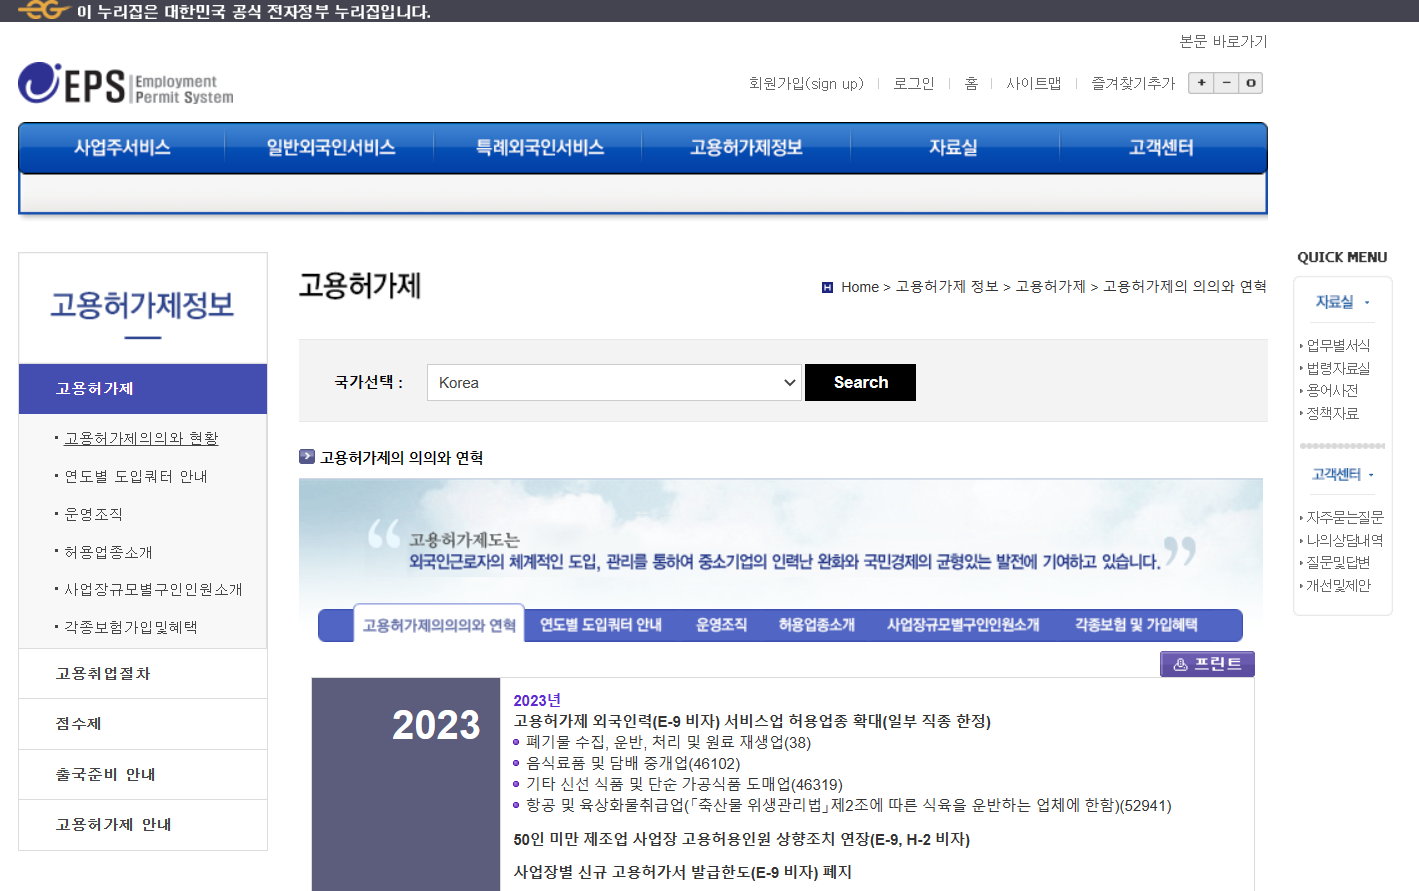1419x891 pixels.
Task: Open 자주묻는질문 in the QUICK MENU
Action: pos(1345,516)
